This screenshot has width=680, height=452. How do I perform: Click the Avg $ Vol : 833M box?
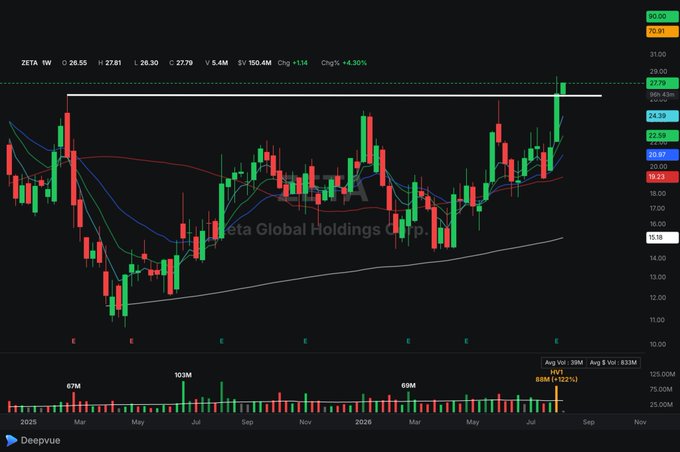click(613, 363)
